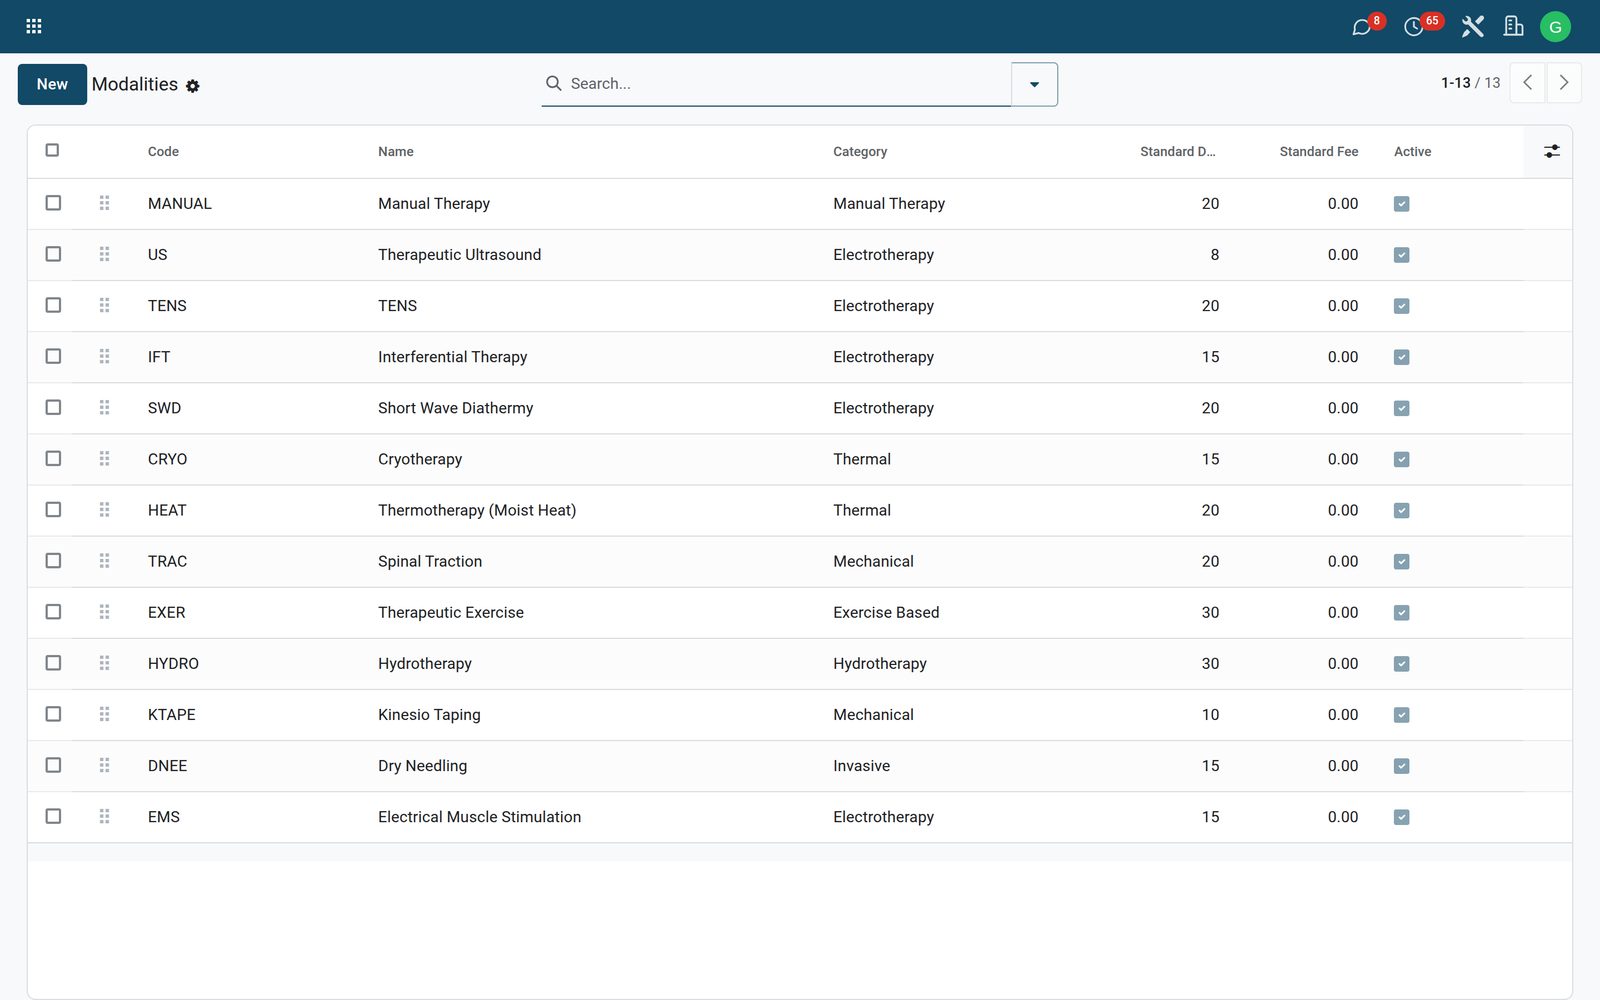The height and width of the screenshot is (1000, 1600).
Task: Grab the drag handle of MANUAL row
Action: point(104,203)
